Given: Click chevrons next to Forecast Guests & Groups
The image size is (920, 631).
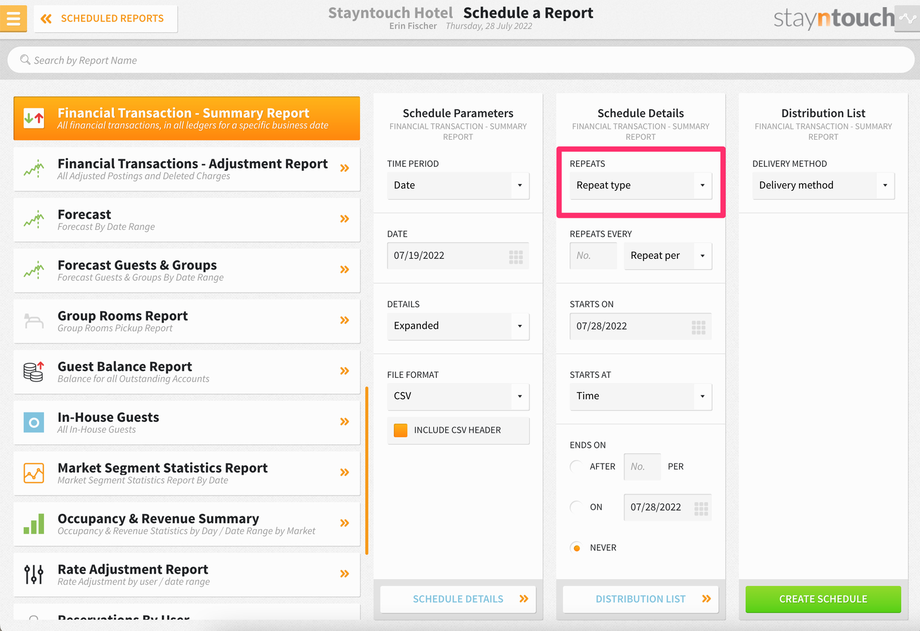Looking at the screenshot, I should point(344,269).
